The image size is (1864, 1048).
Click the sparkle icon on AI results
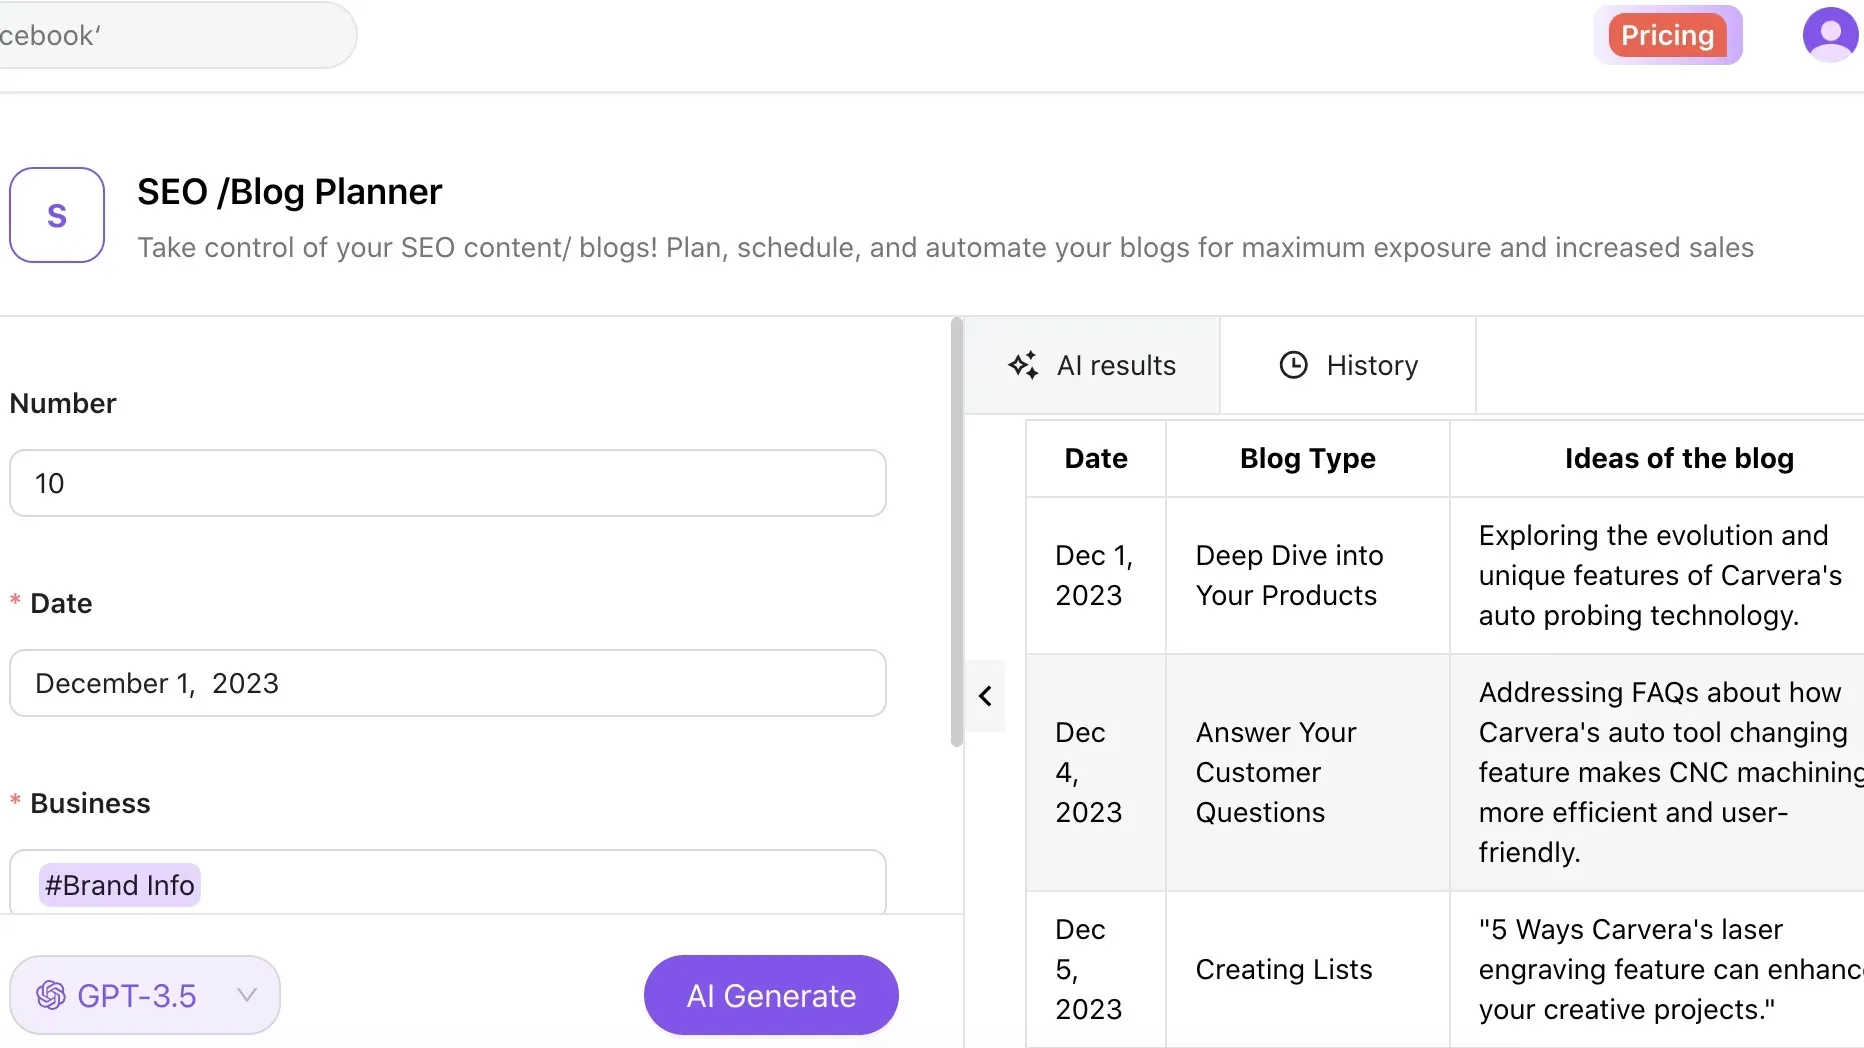coord(1023,365)
